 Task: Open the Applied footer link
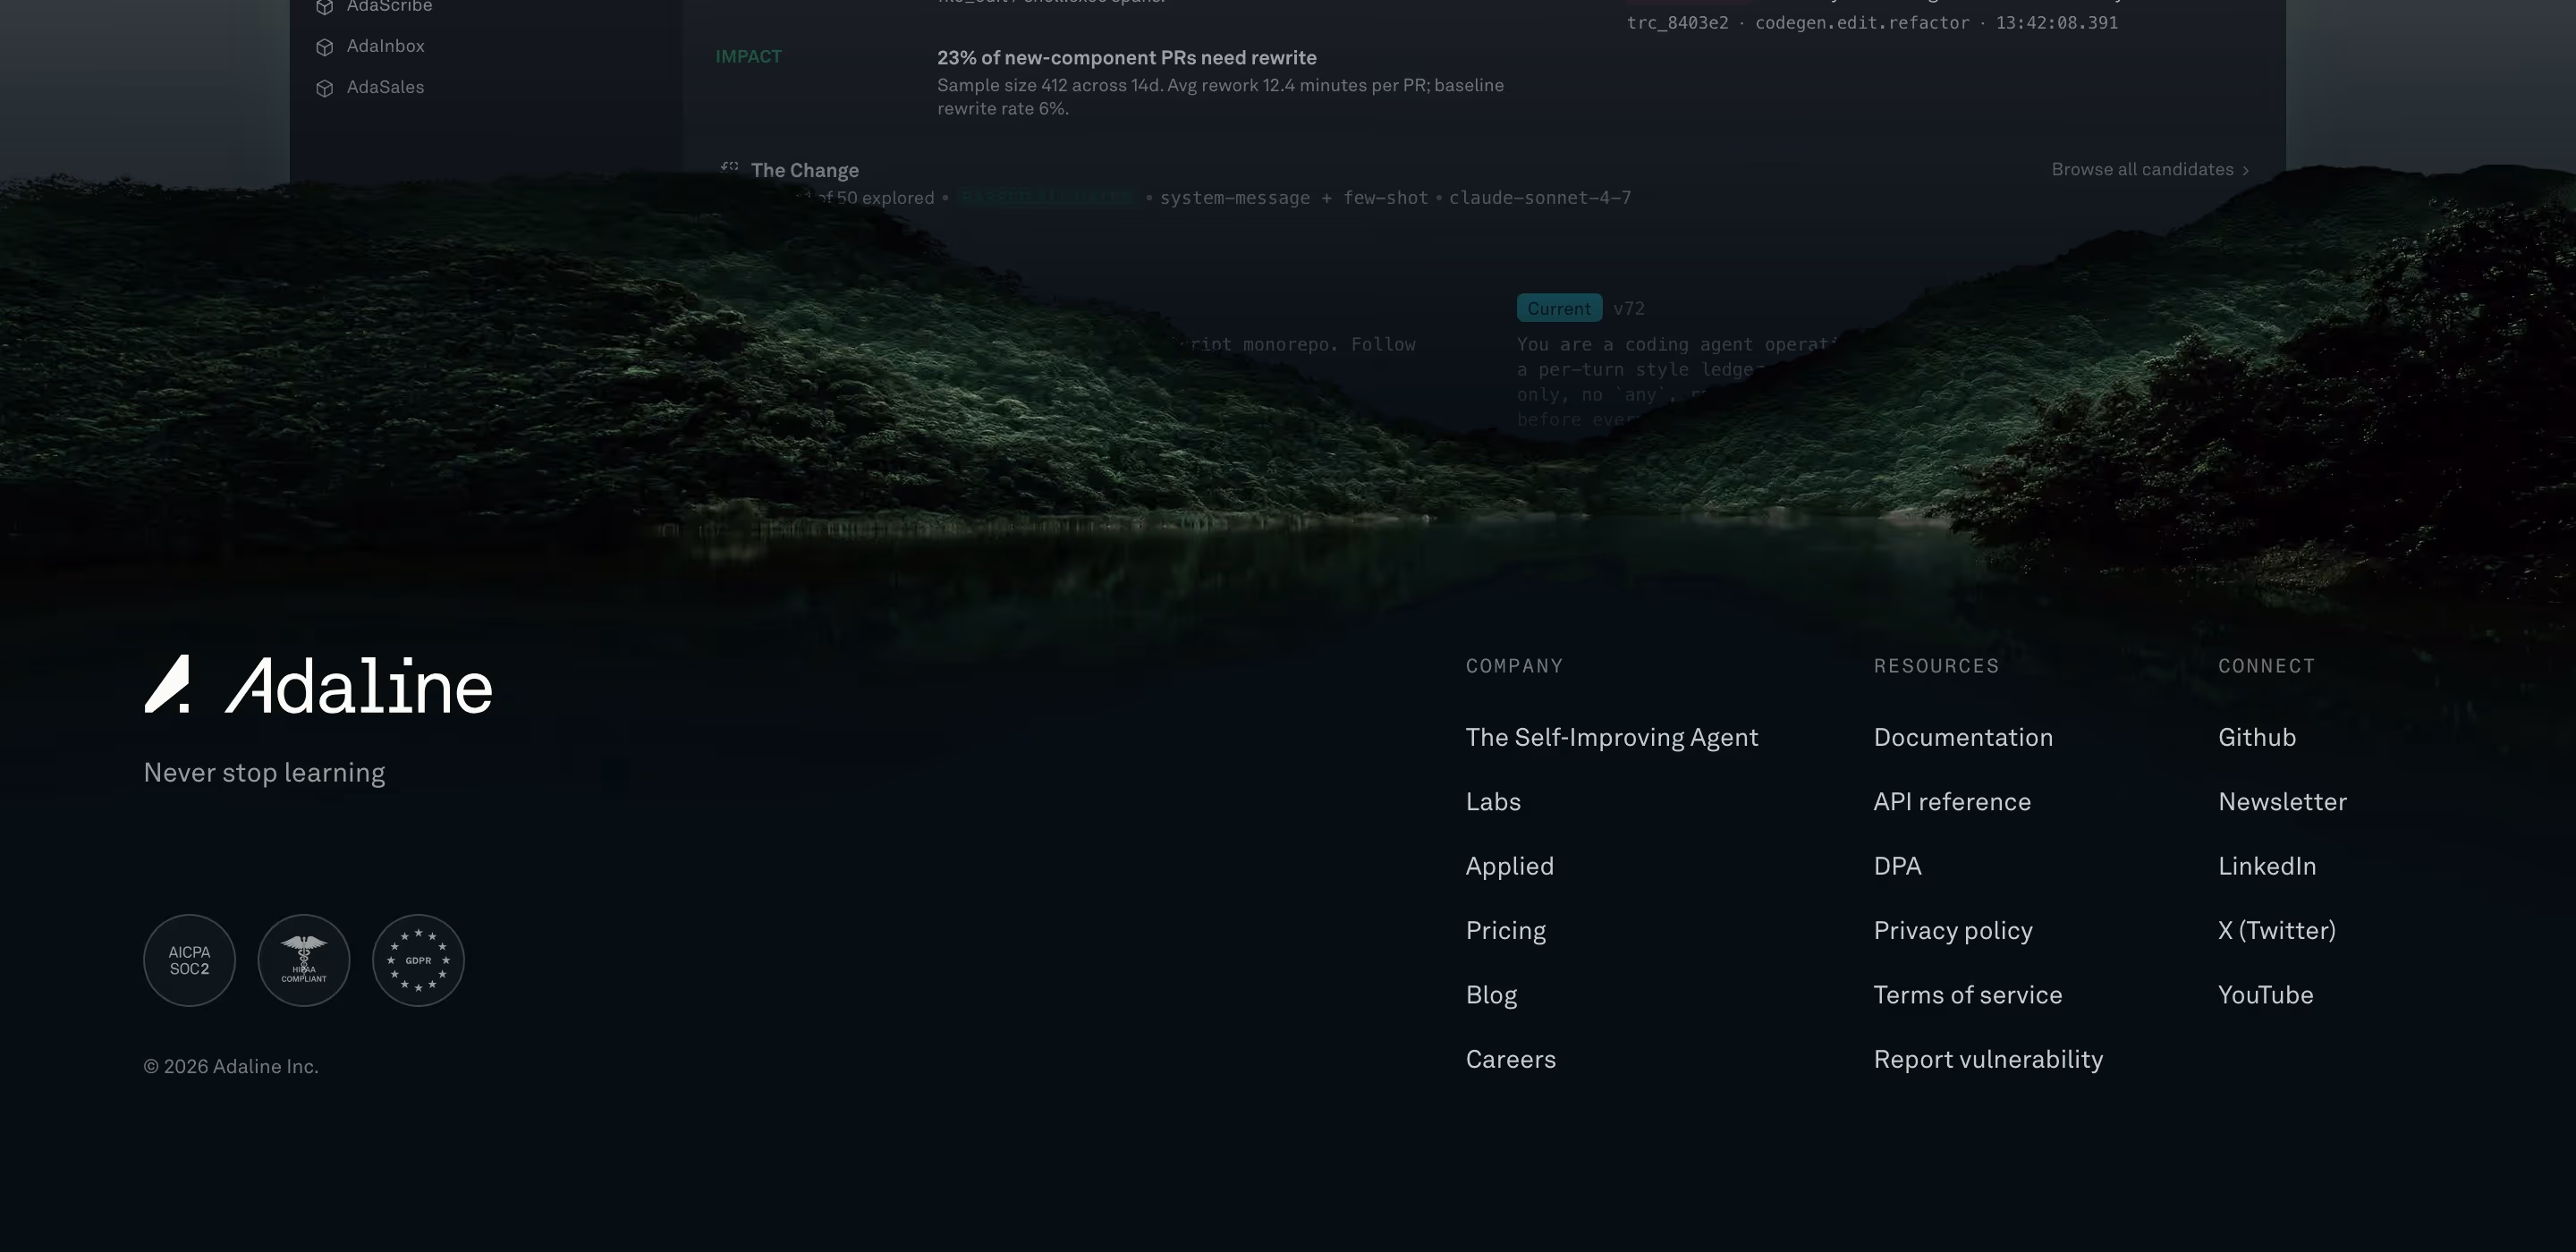1510,866
